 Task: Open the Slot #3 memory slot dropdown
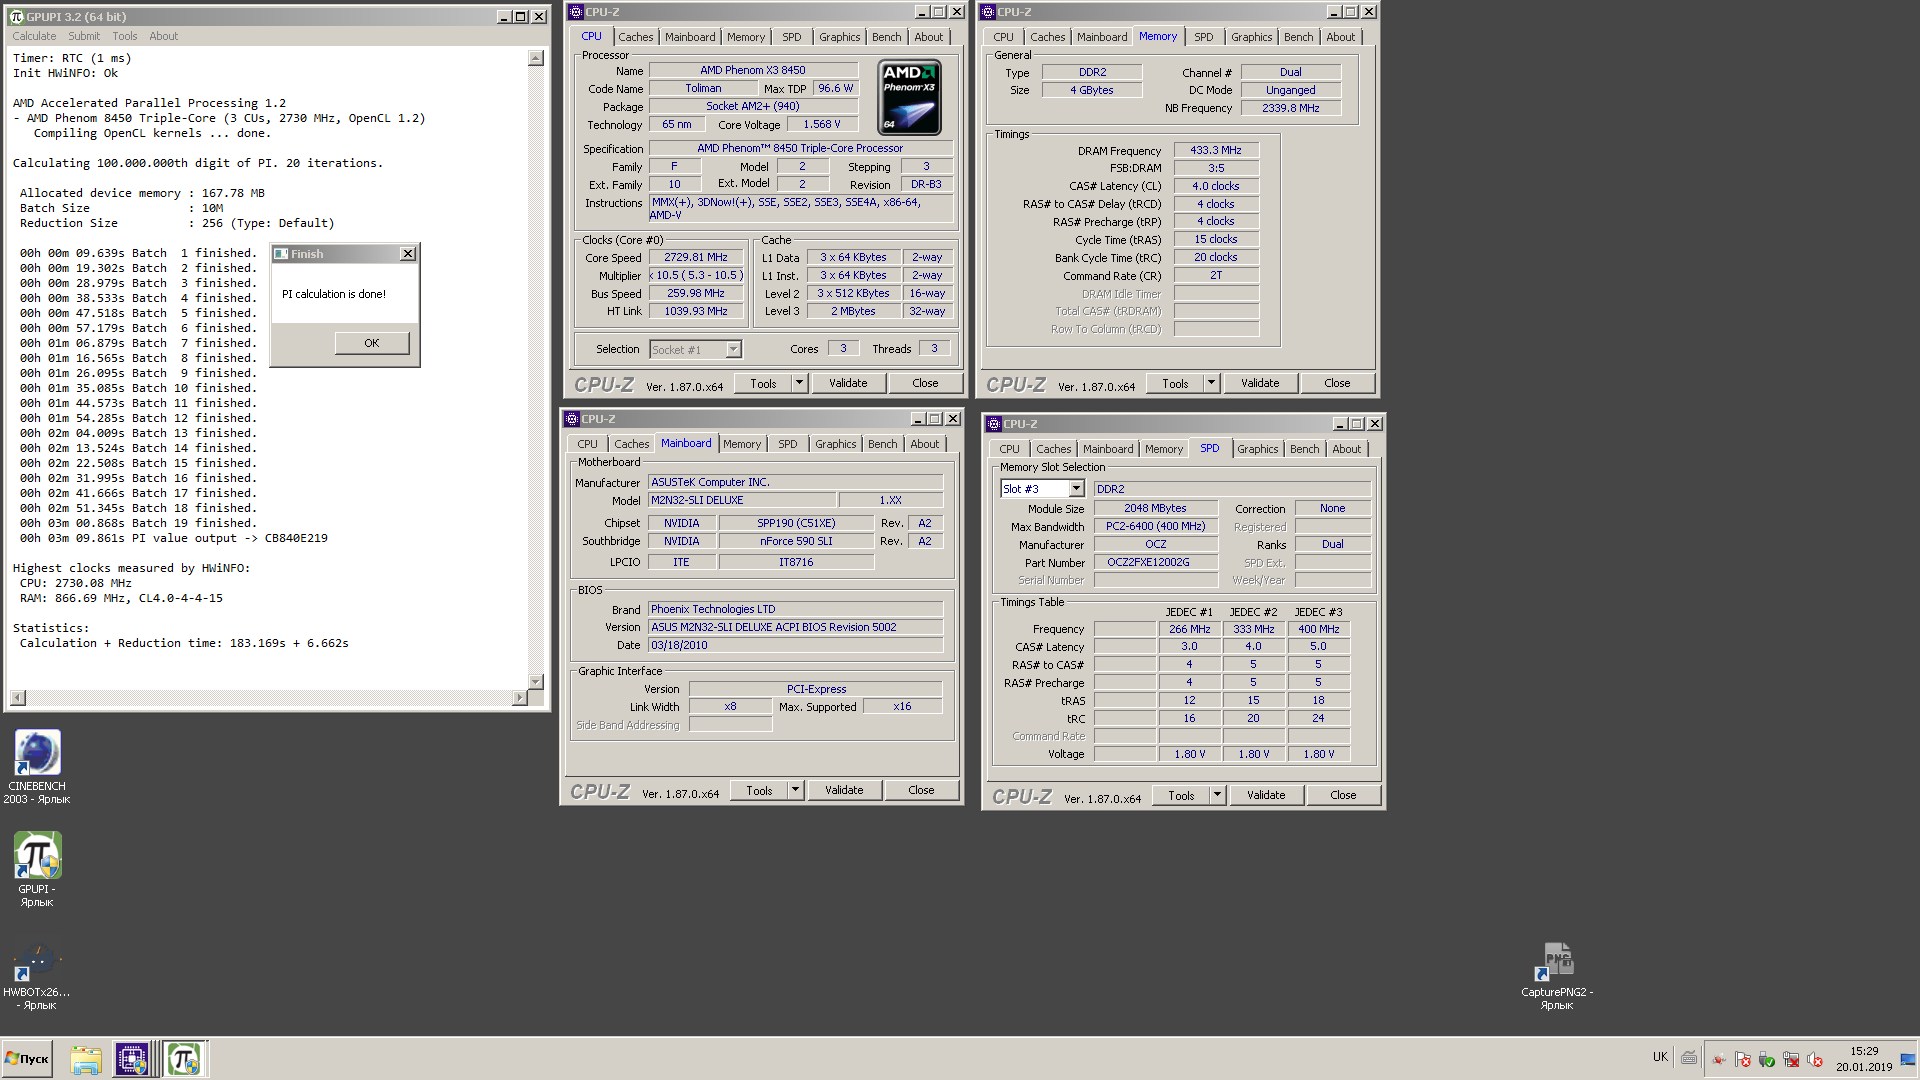pyautogui.click(x=1076, y=489)
